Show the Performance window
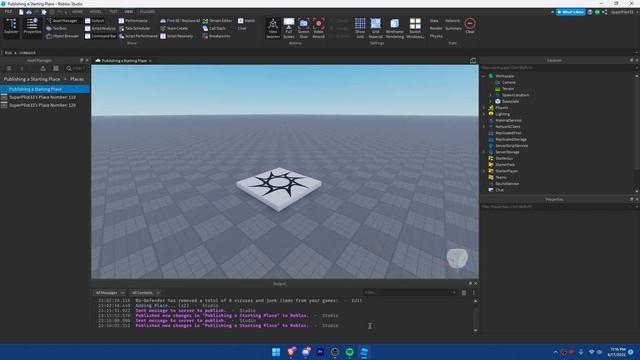 (133, 20)
